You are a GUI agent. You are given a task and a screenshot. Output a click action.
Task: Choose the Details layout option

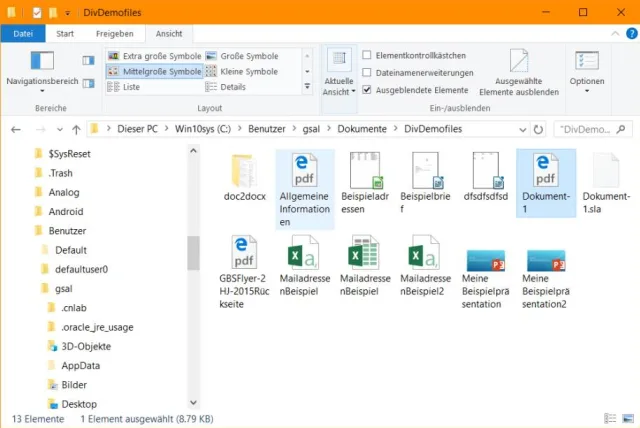click(x=232, y=87)
